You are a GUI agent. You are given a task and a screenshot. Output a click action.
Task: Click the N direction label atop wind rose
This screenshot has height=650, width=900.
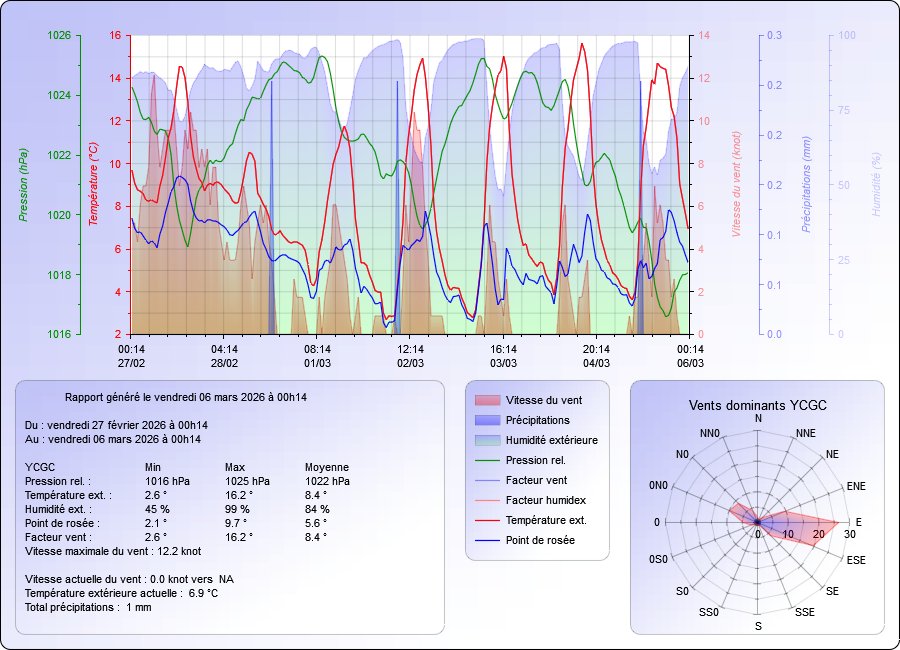757,418
